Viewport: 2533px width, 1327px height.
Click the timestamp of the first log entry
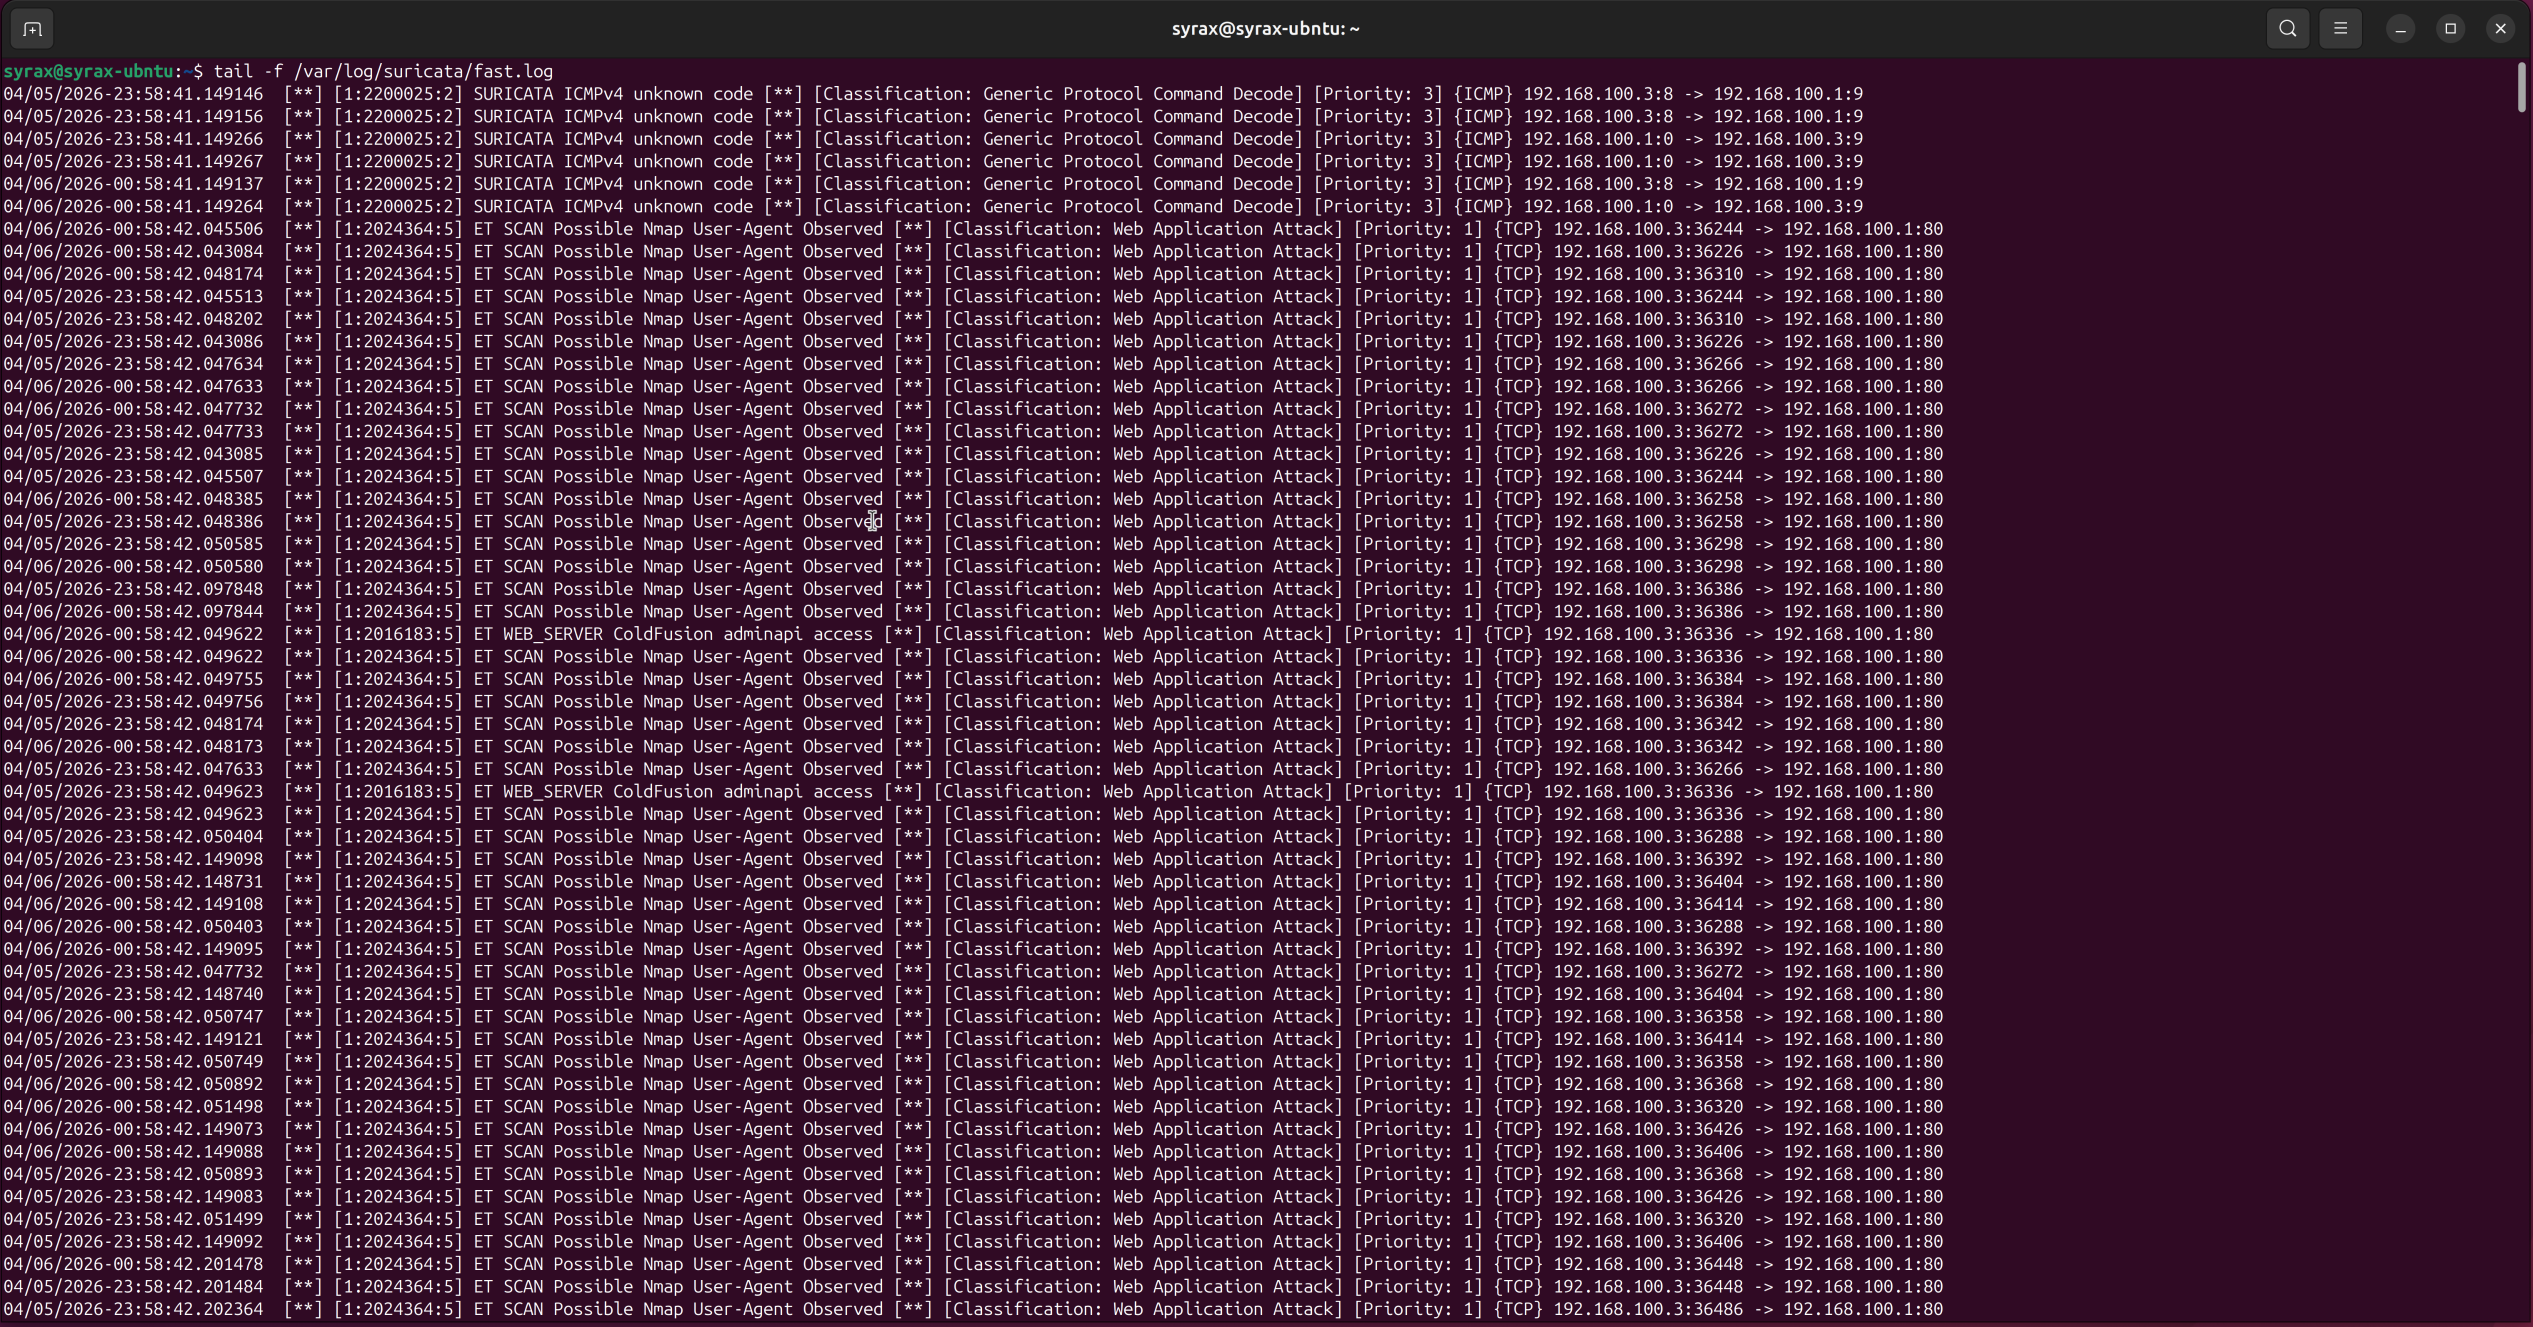tap(133, 93)
